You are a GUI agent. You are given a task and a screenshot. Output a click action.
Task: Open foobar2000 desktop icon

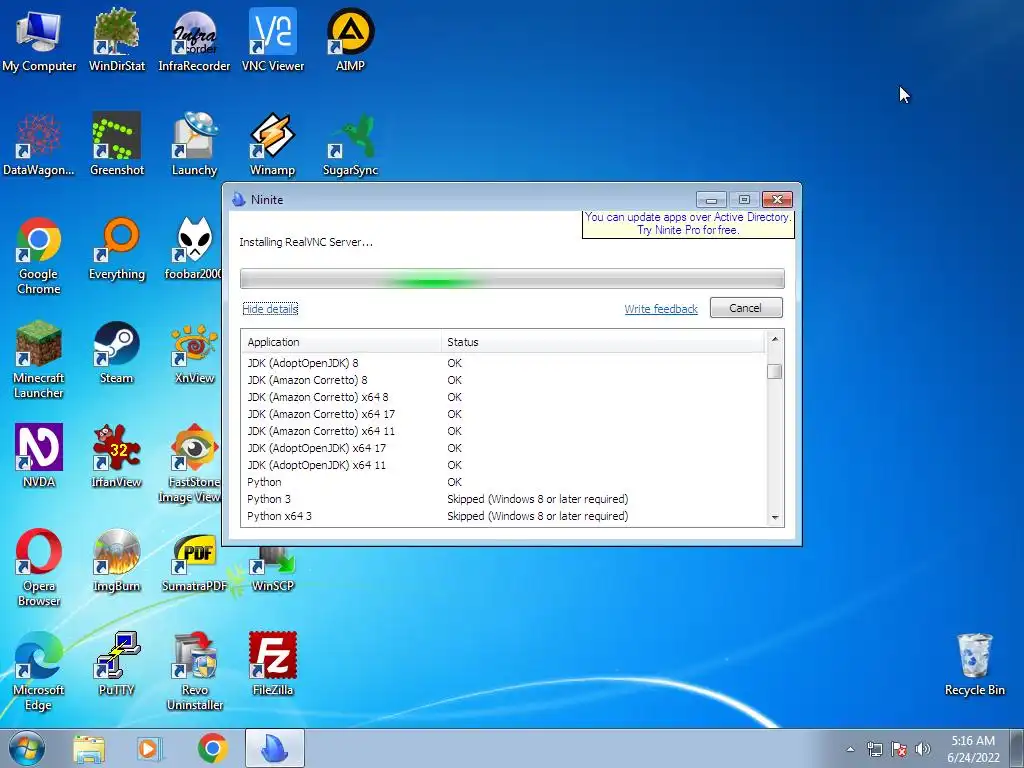pyautogui.click(x=193, y=248)
